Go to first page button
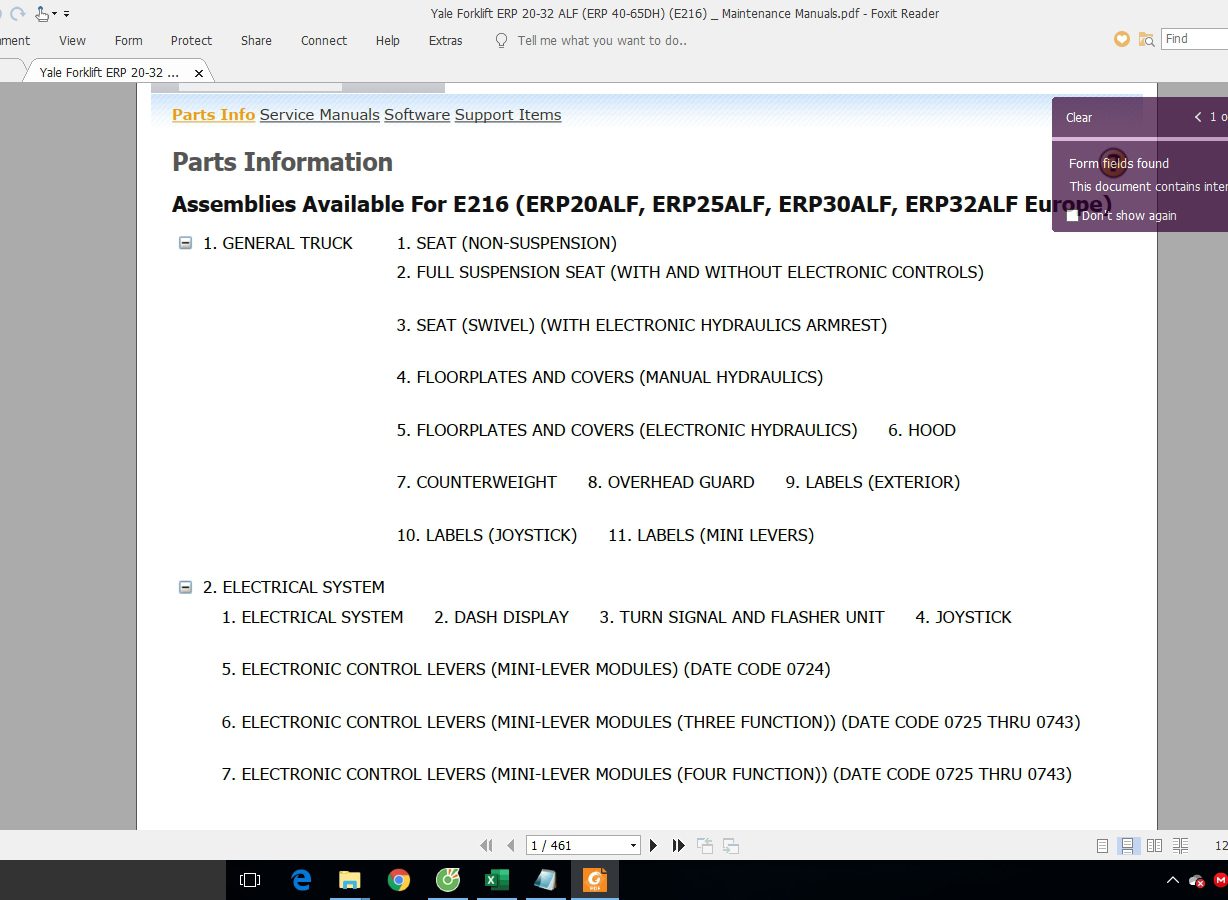This screenshot has height=900, width=1228. point(487,846)
